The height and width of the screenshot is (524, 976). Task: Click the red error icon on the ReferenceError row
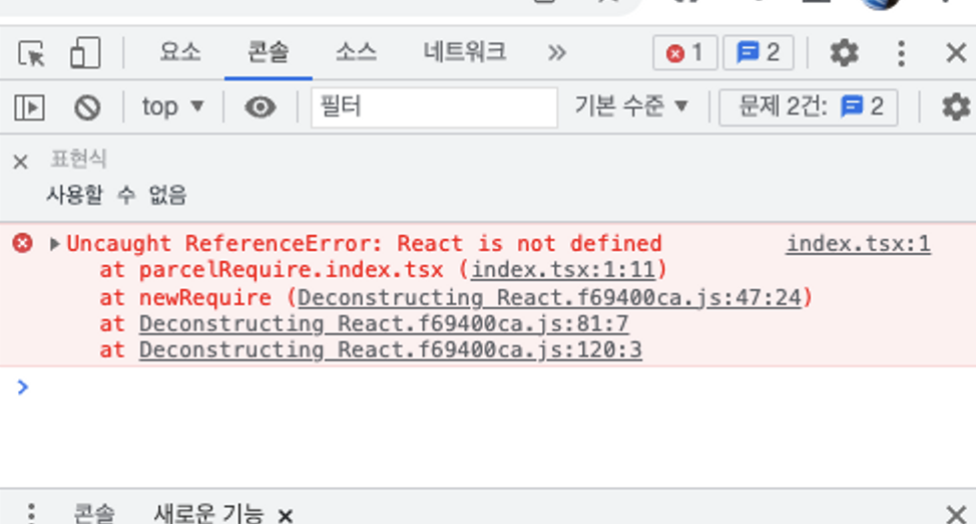tap(22, 243)
